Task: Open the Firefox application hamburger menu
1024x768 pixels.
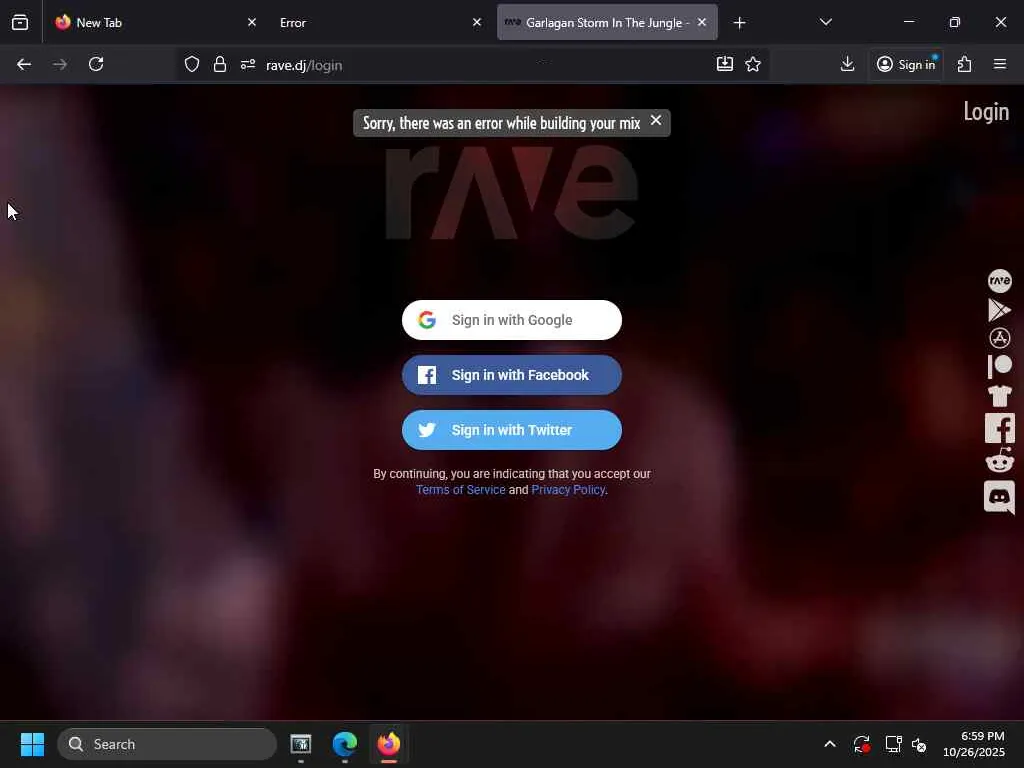Action: coord(999,64)
